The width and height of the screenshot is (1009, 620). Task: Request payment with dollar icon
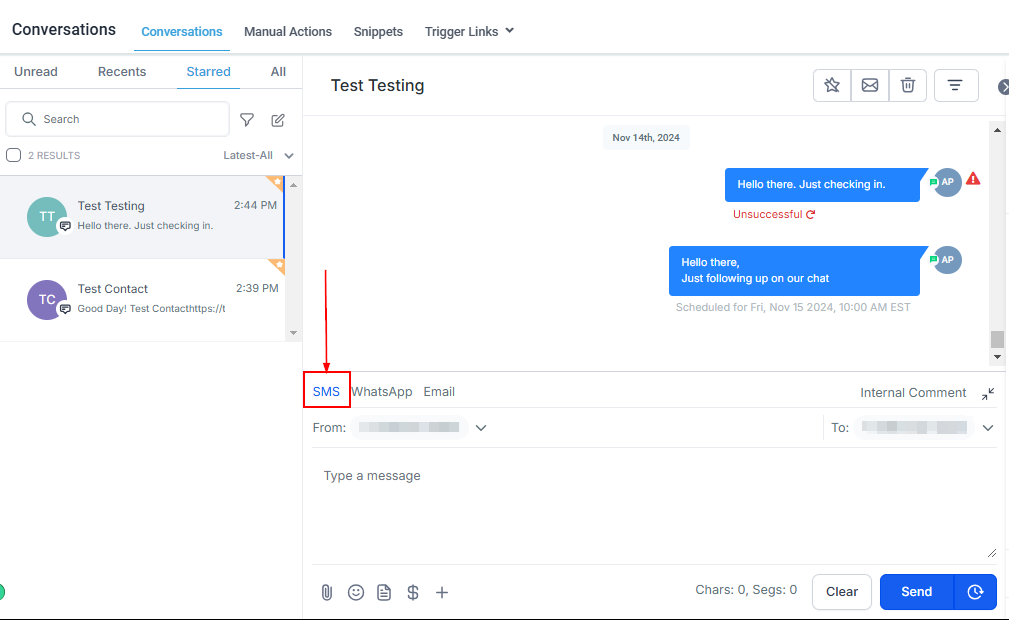(413, 592)
